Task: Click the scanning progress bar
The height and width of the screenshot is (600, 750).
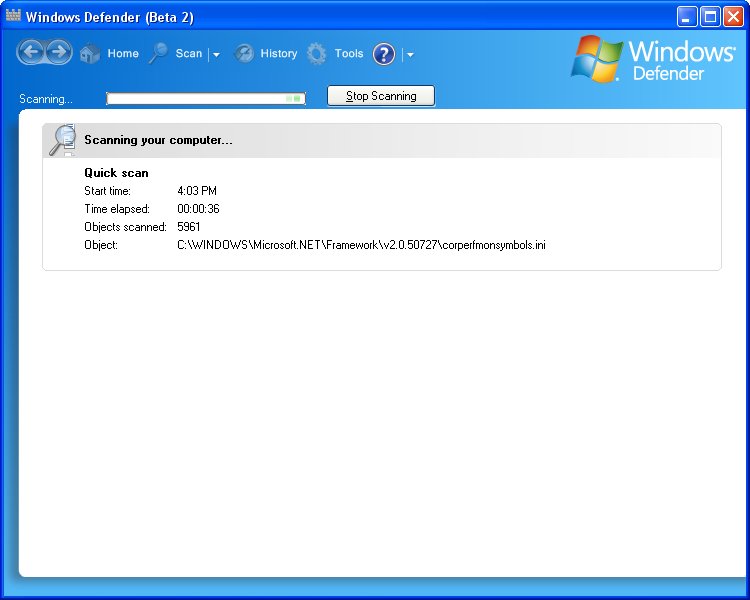Action: pyautogui.click(x=206, y=99)
